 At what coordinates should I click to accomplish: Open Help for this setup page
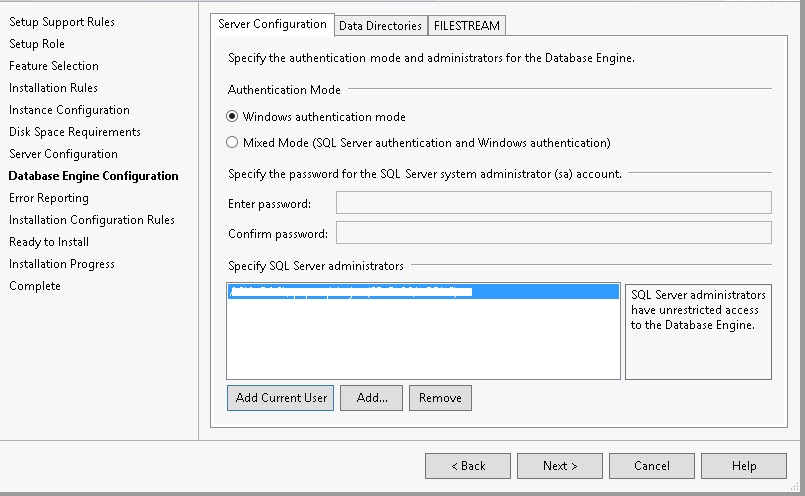click(x=744, y=466)
